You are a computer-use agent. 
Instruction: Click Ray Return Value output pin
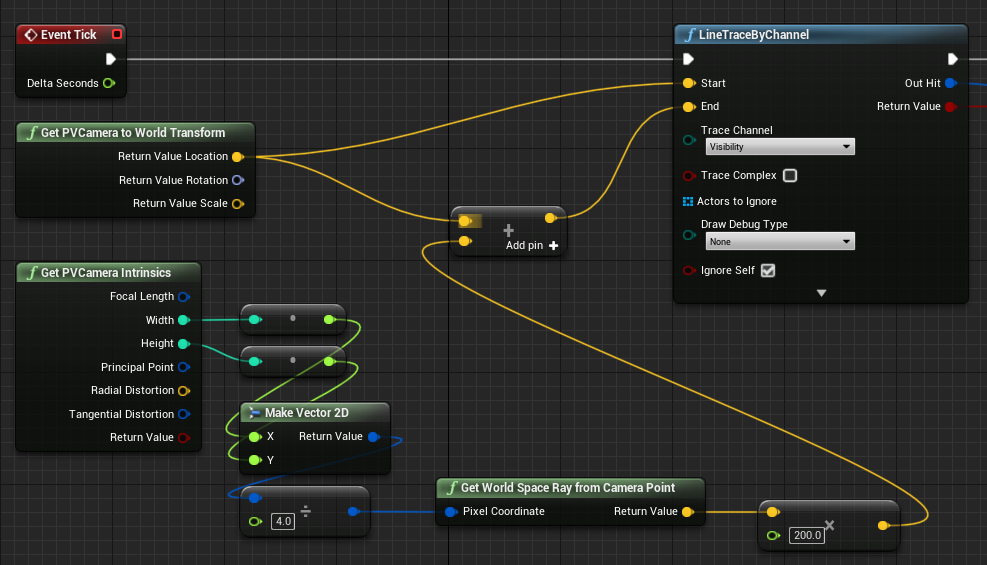pyautogui.click(x=688, y=512)
